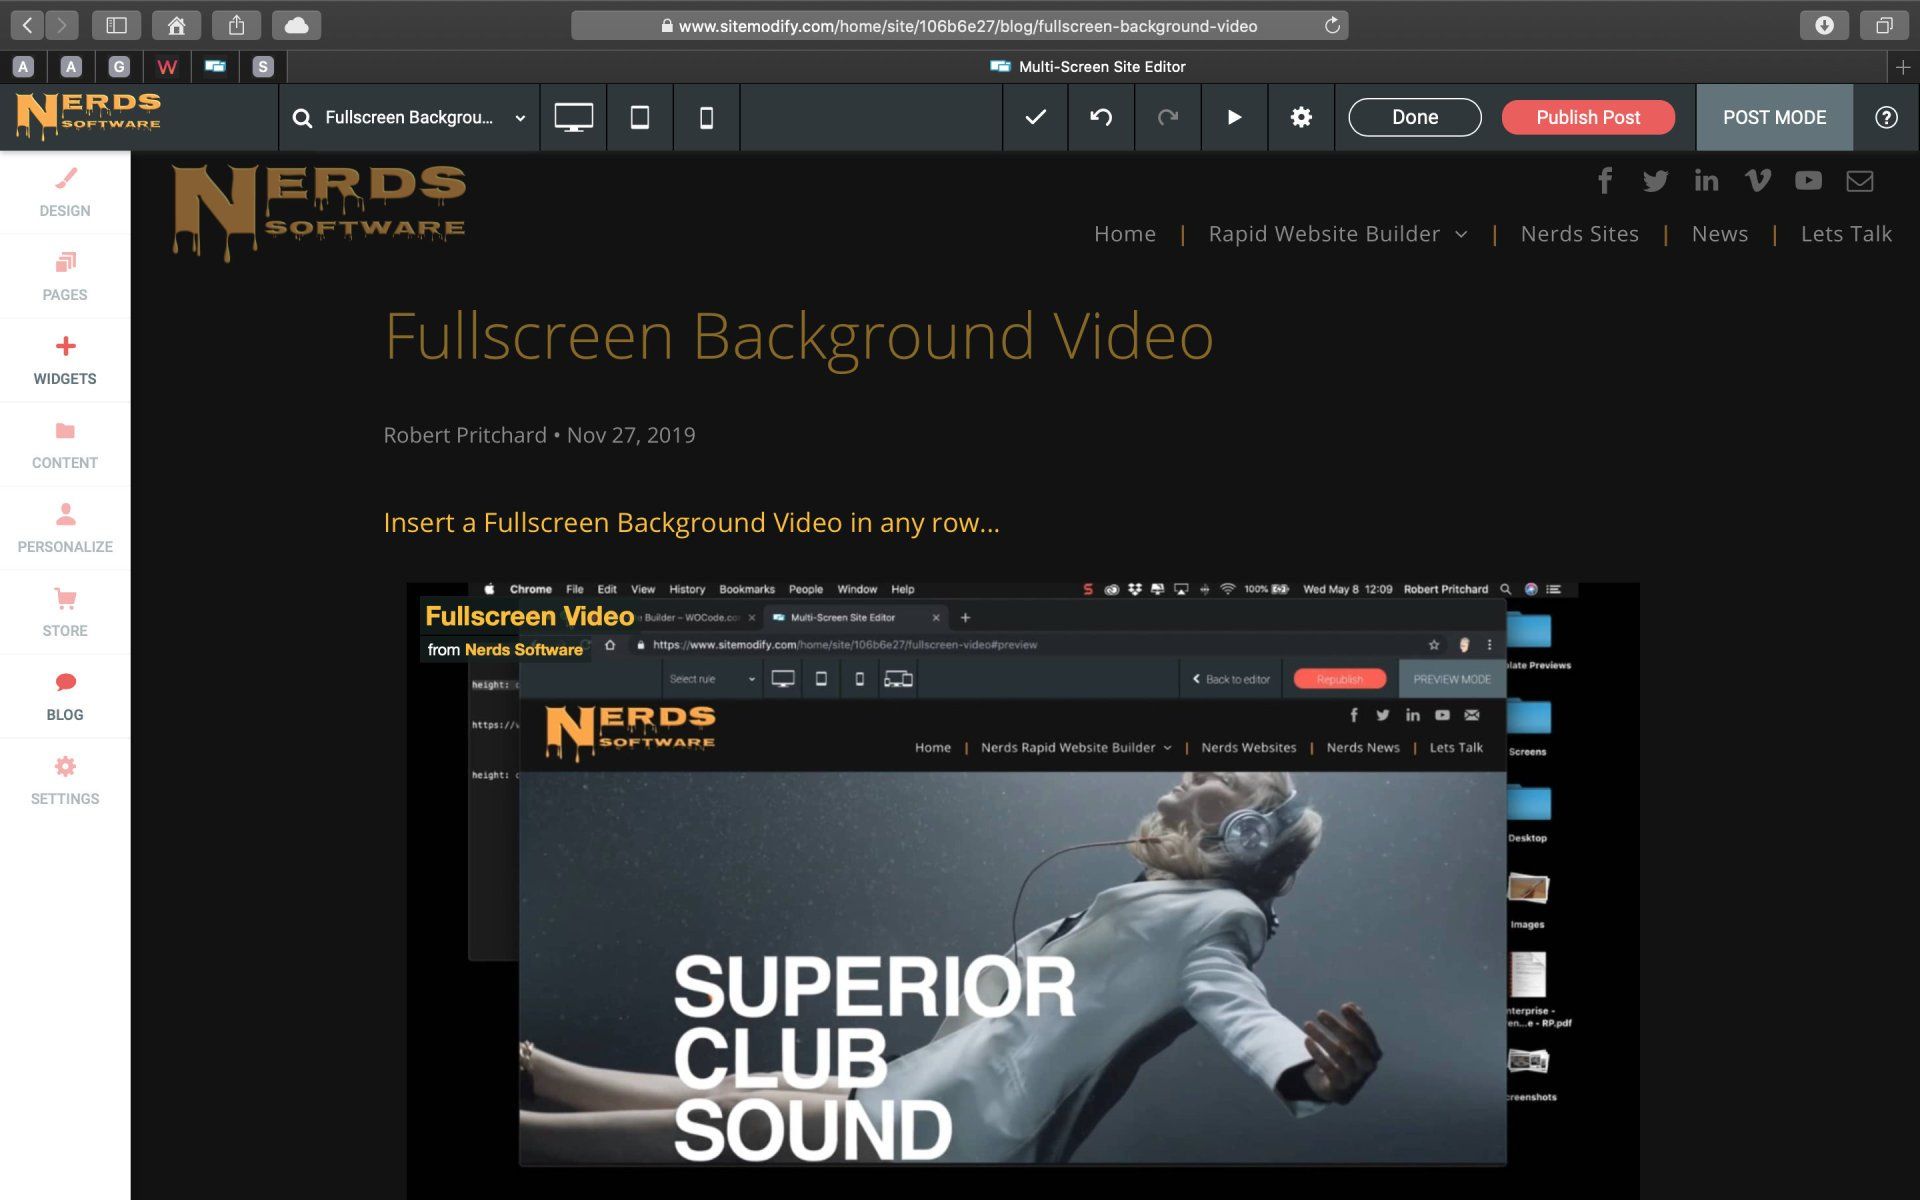Open the site Settings panel in sidebar
This screenshot has width=1920, height=1200.
pyautogui.click(x=65, y=781)
